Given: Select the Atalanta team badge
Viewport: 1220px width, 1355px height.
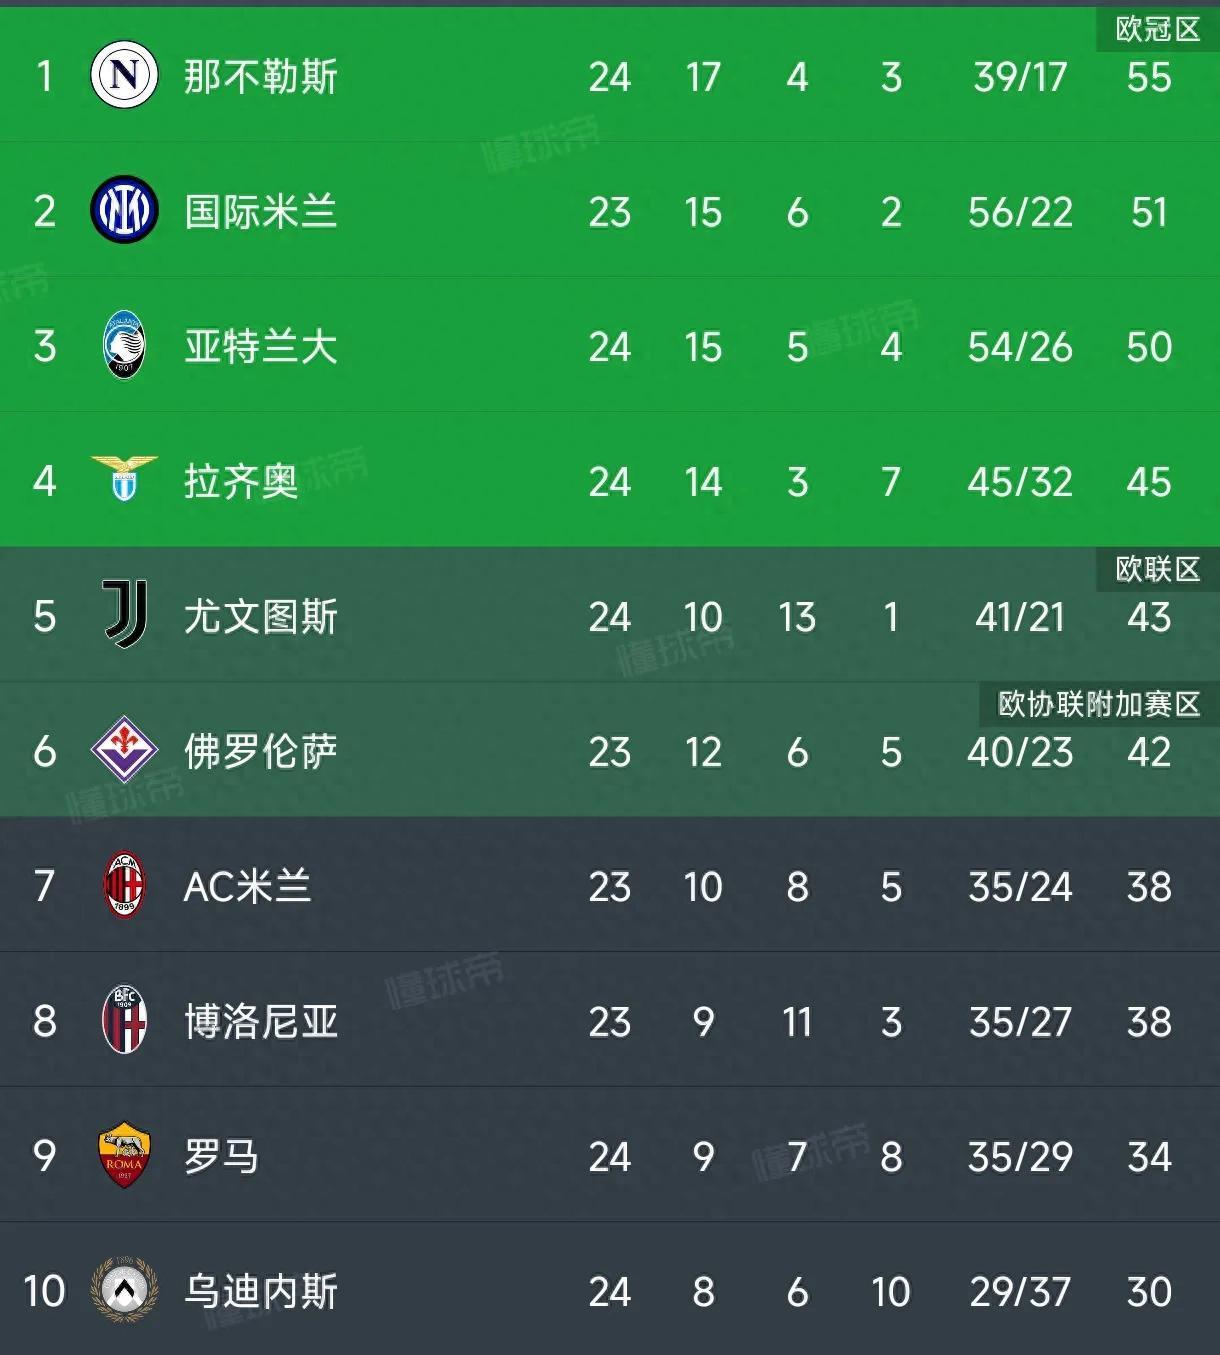Looking at the screenshot, I should [125, 346].
